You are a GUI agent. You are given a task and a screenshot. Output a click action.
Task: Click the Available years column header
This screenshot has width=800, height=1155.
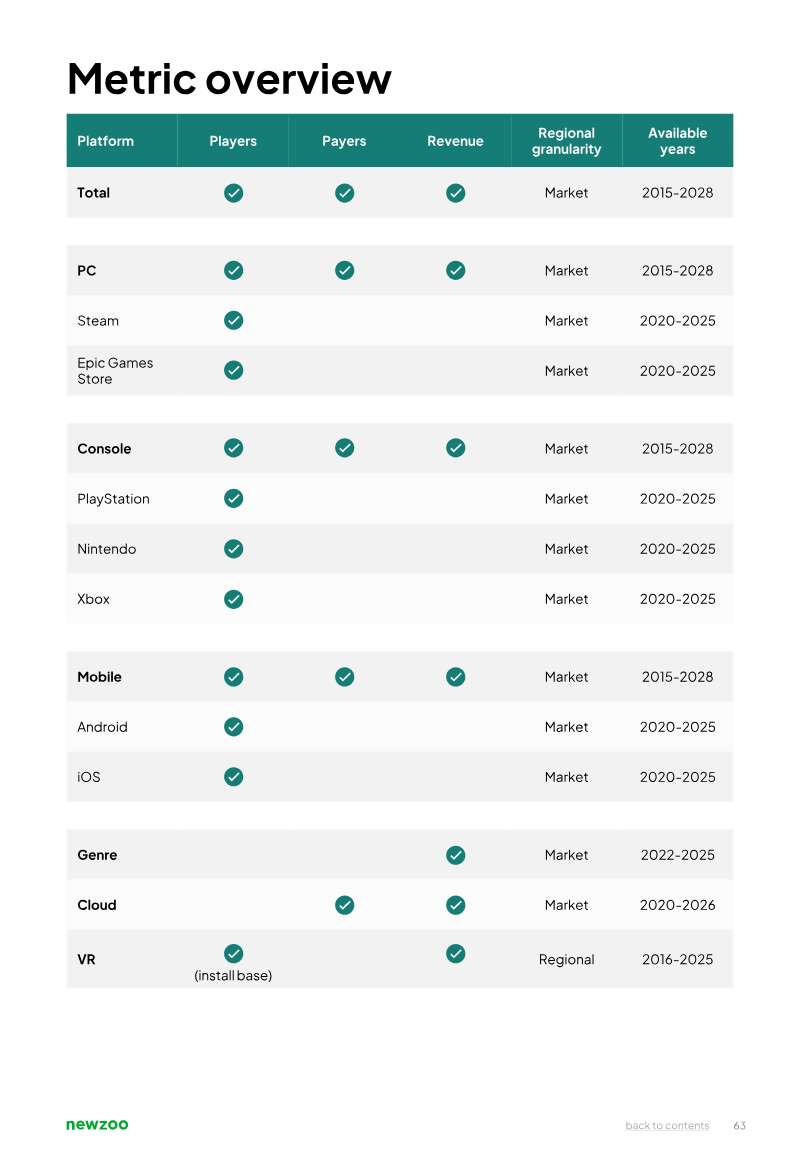(x=677, y=141)
